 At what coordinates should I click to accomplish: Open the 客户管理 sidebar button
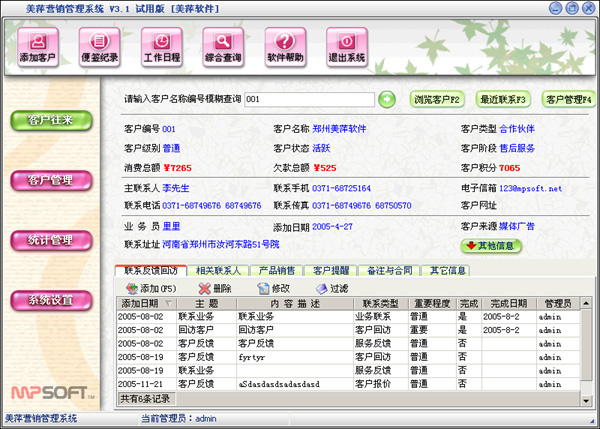point(51,181)
